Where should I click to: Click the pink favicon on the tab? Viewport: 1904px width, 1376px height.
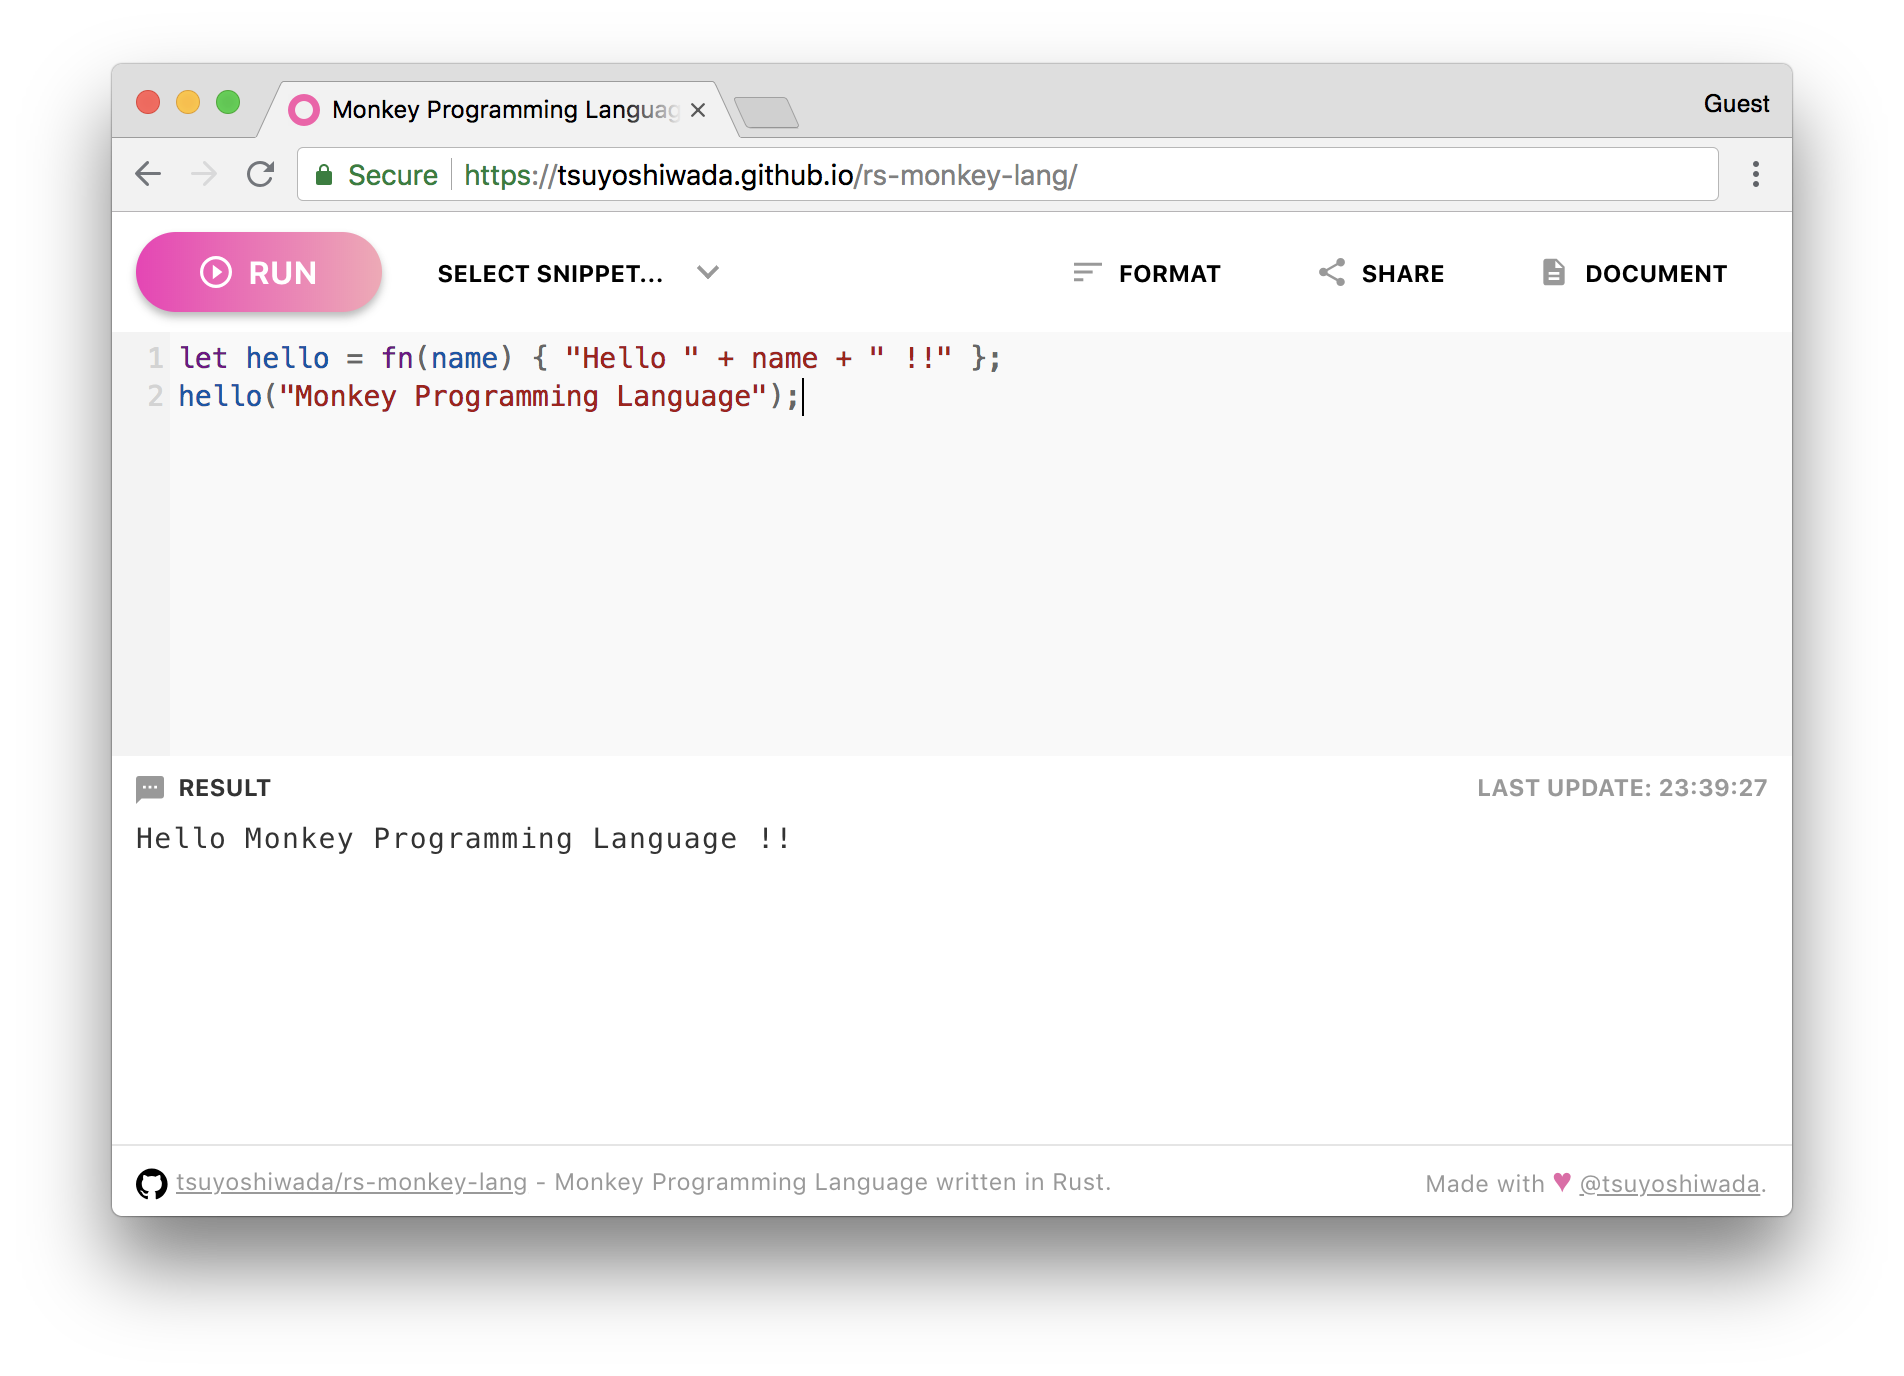click(x=304, y=110)
